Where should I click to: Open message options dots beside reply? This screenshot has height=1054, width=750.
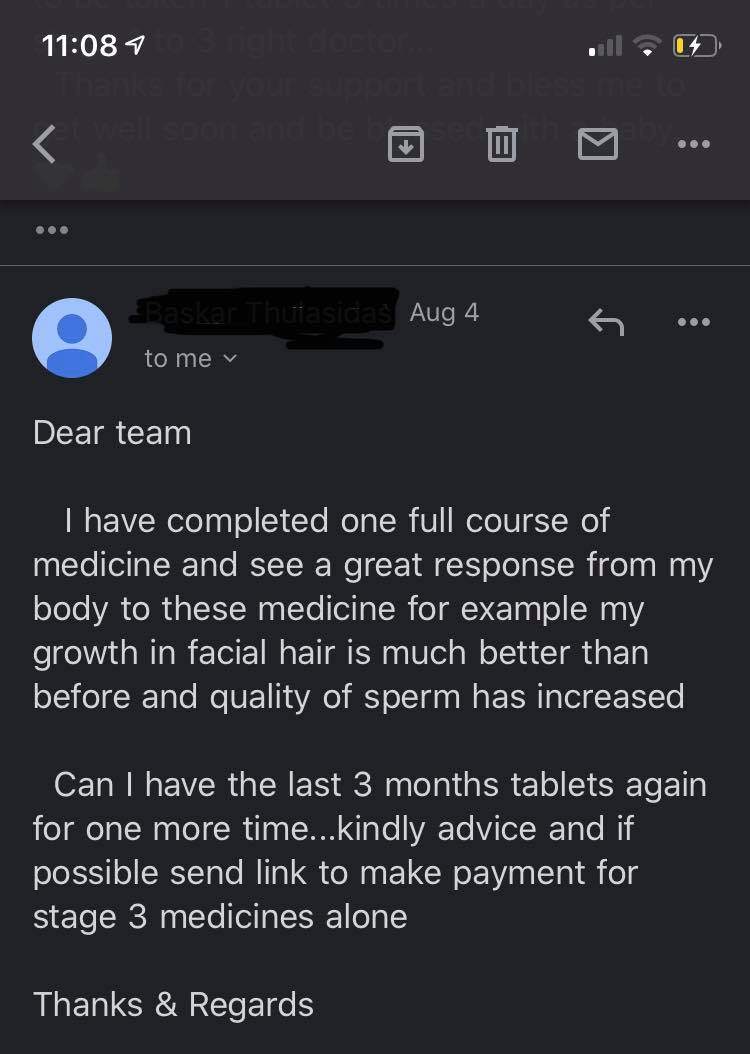click(694, 322)
